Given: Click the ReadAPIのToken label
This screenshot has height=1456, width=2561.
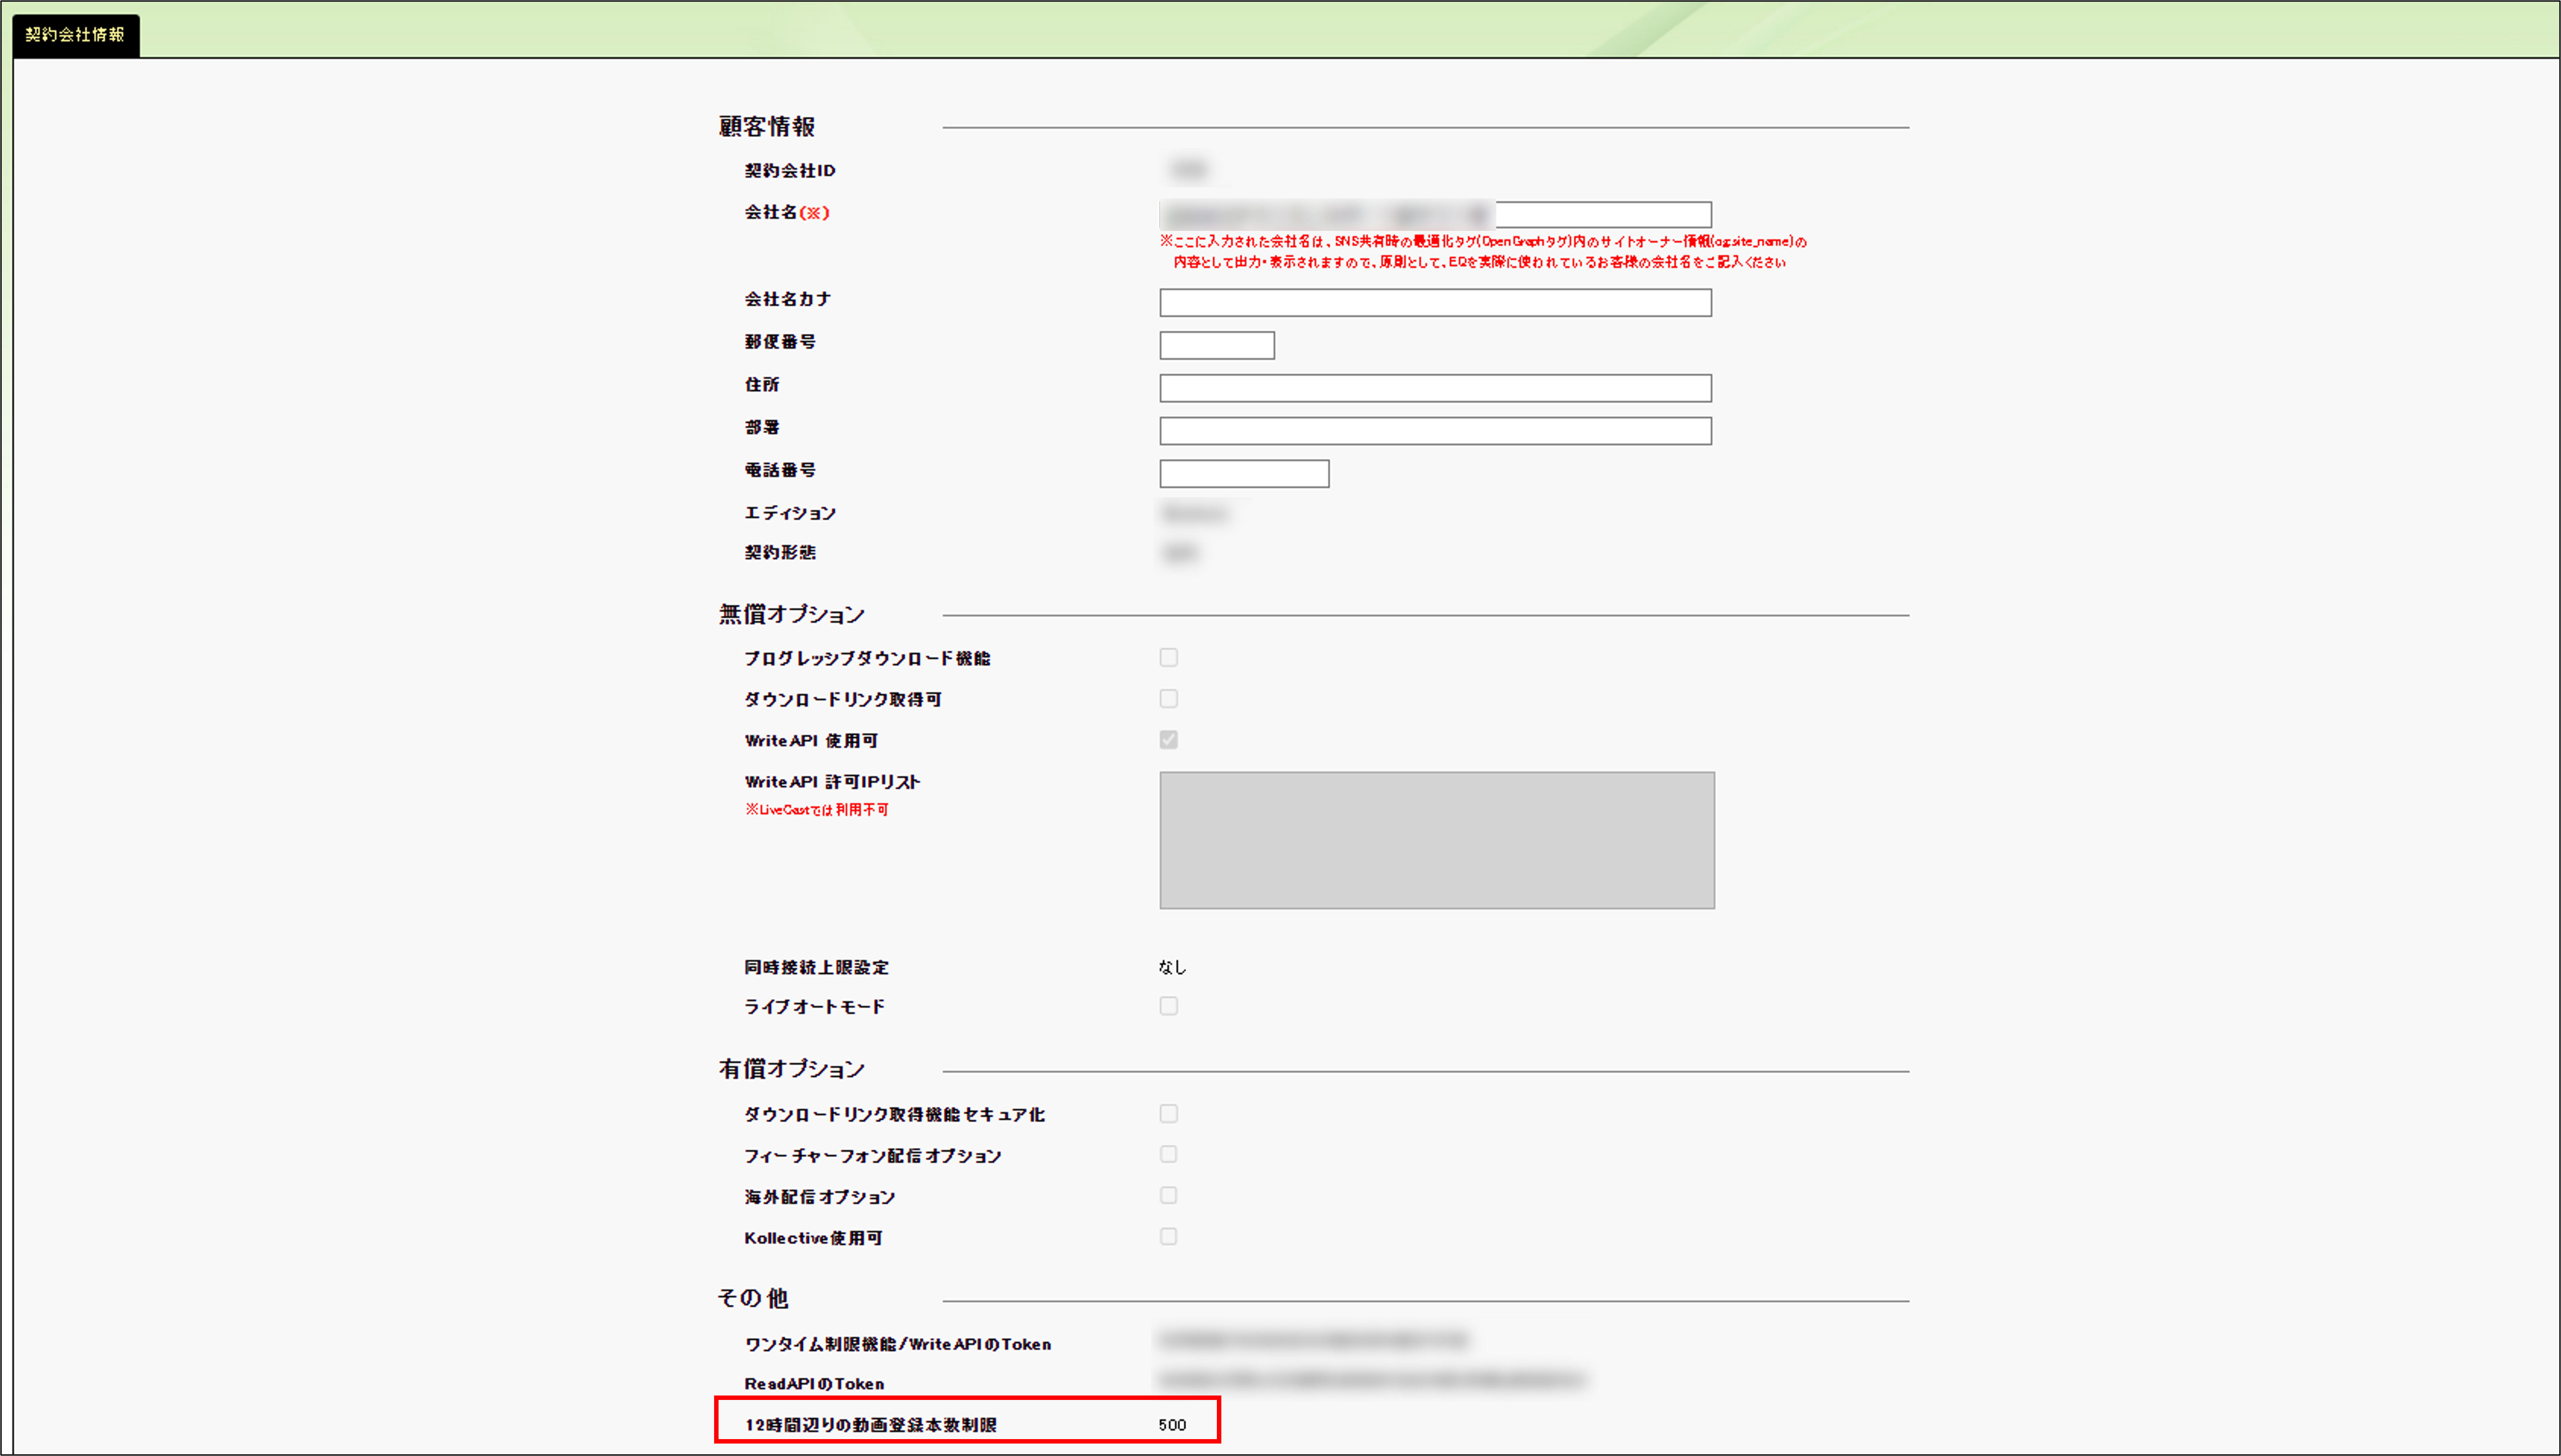Looking at the screenshot, I should pyautogui.click(x=814, y=1384).
